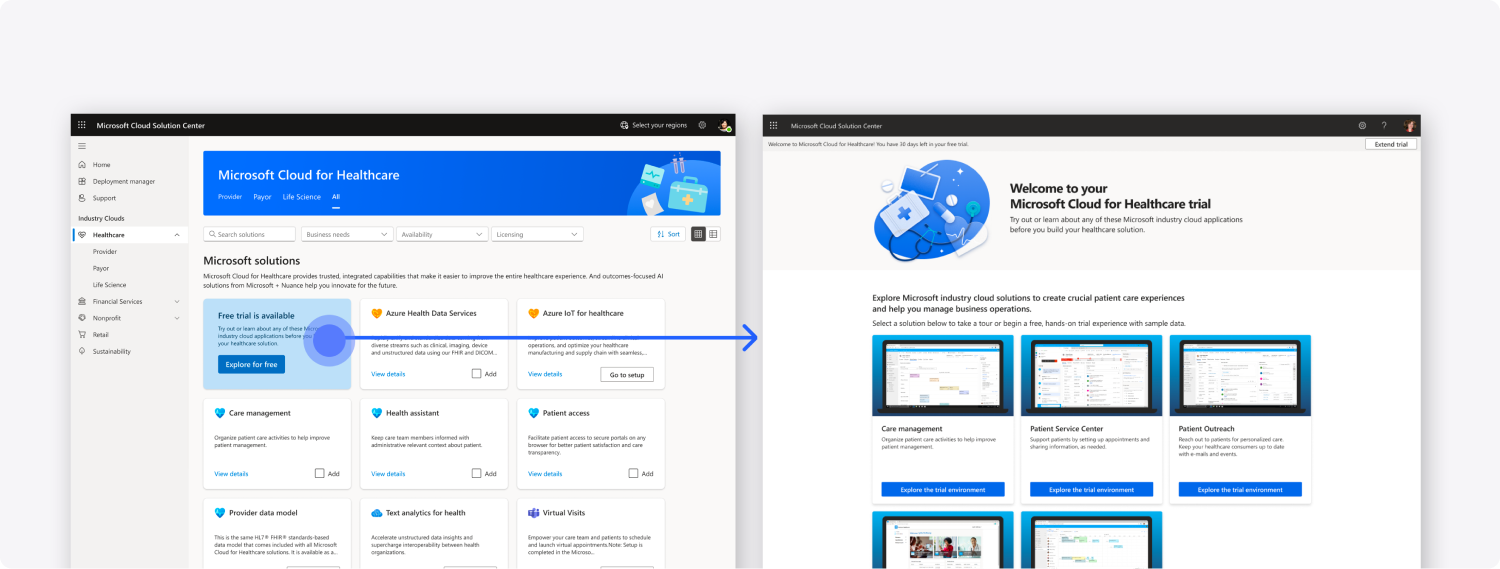This screenshot has height=569, width=1500.
Task: Check Add for Azure Health Data Services
Action: [477, 374]
